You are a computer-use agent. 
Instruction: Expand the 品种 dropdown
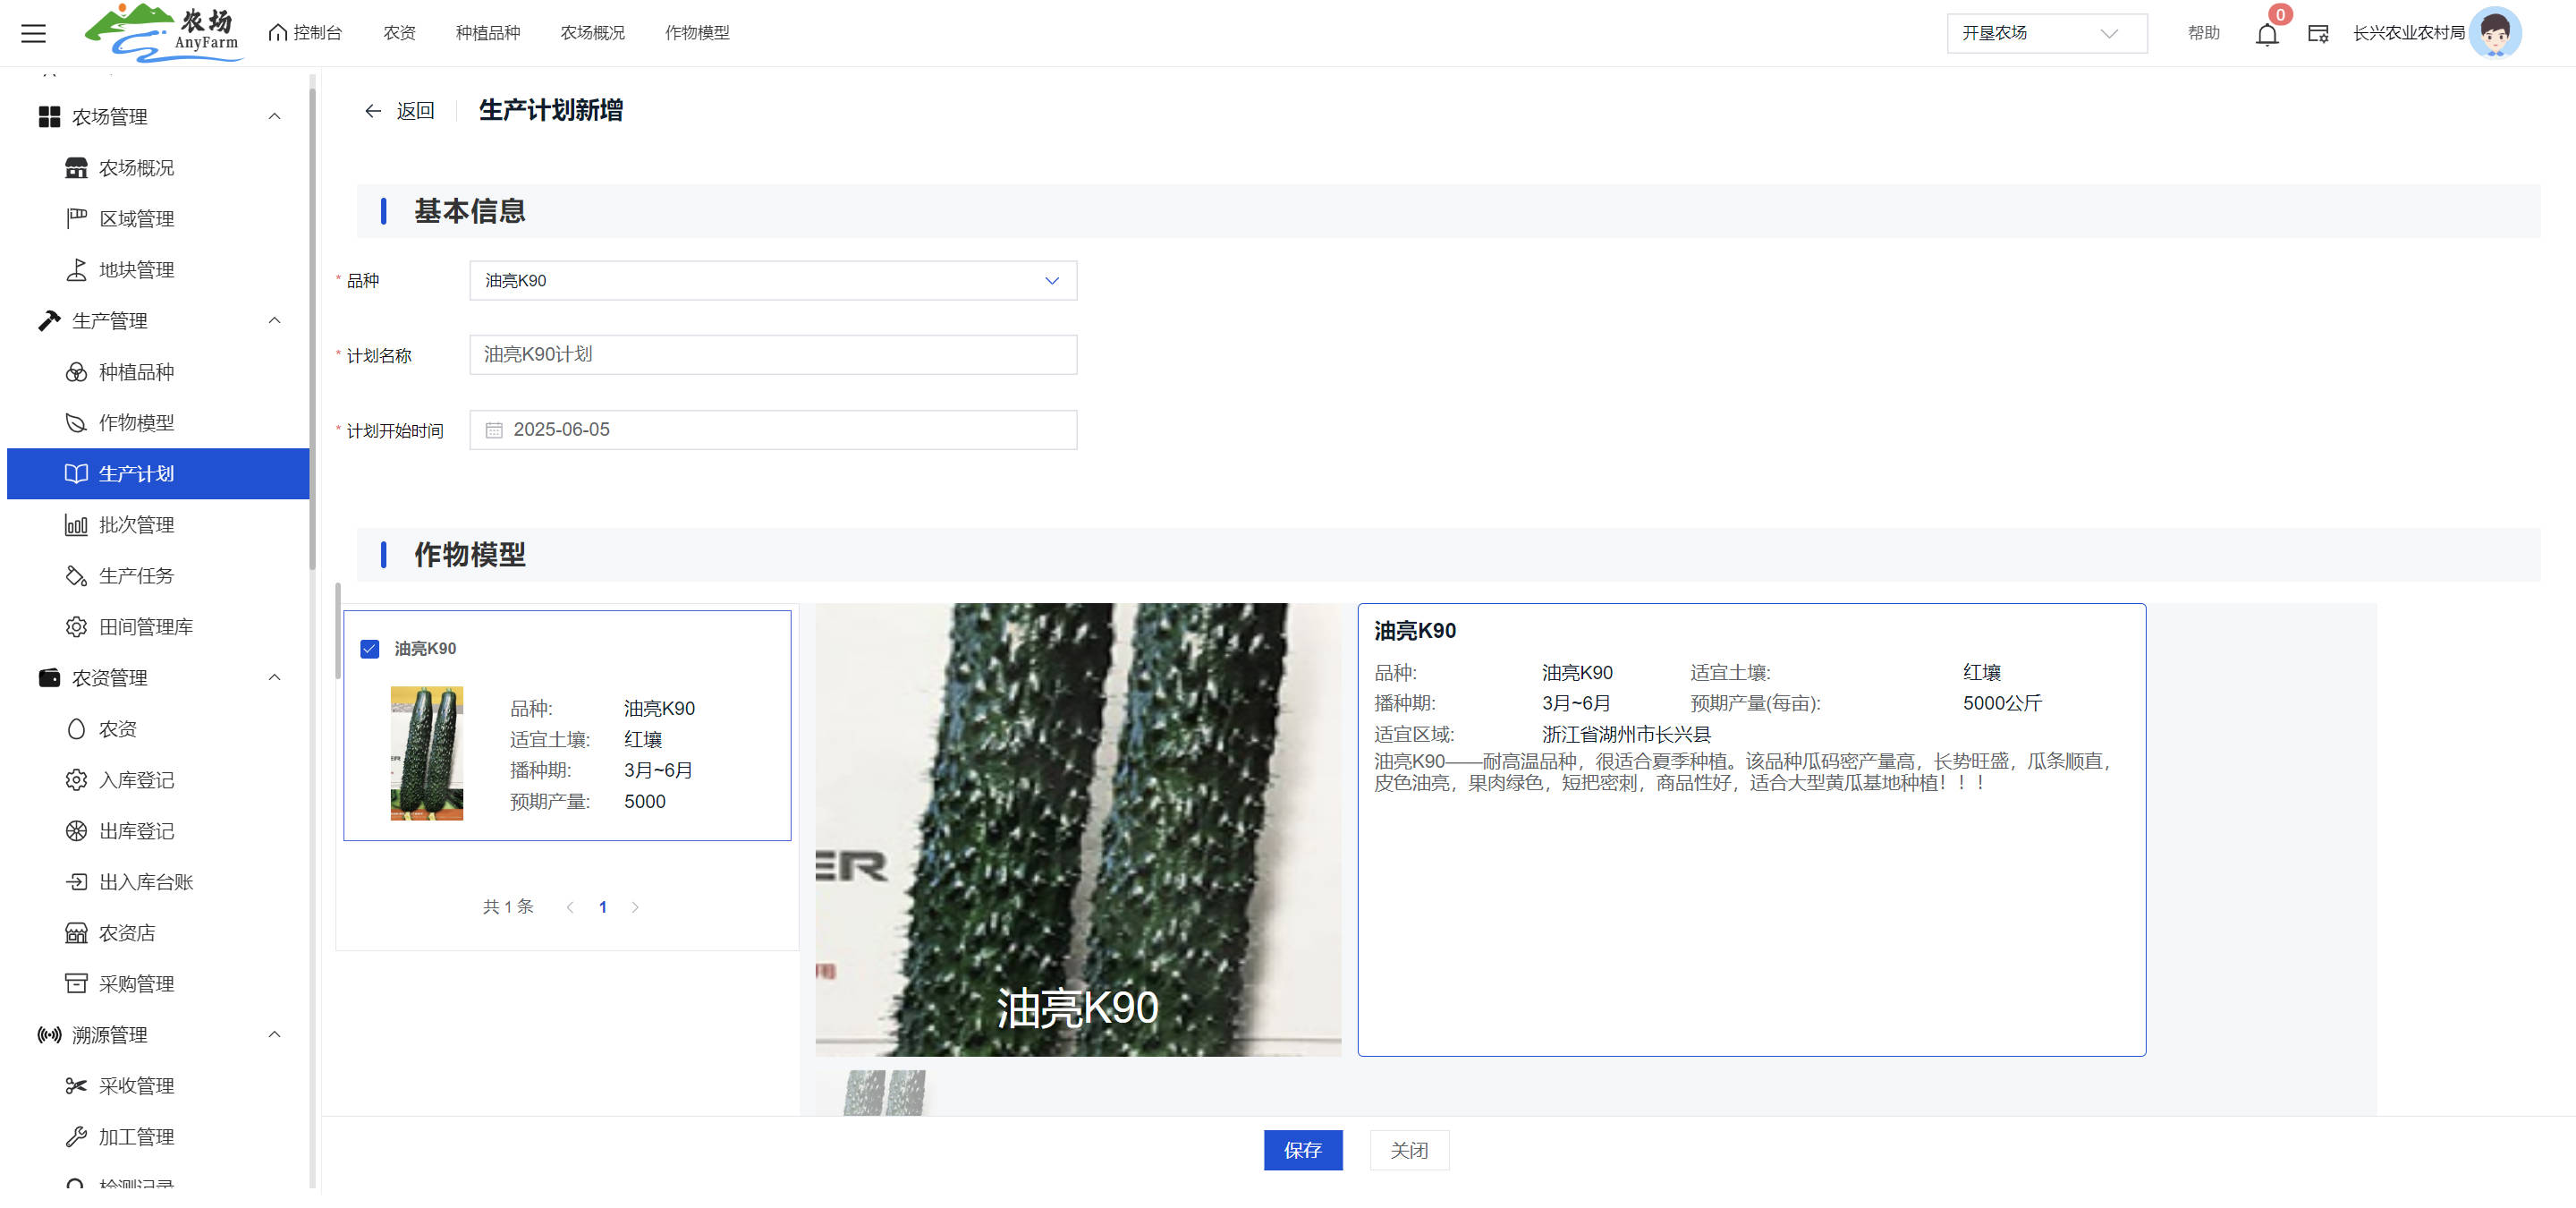click(x=772, y=281)
